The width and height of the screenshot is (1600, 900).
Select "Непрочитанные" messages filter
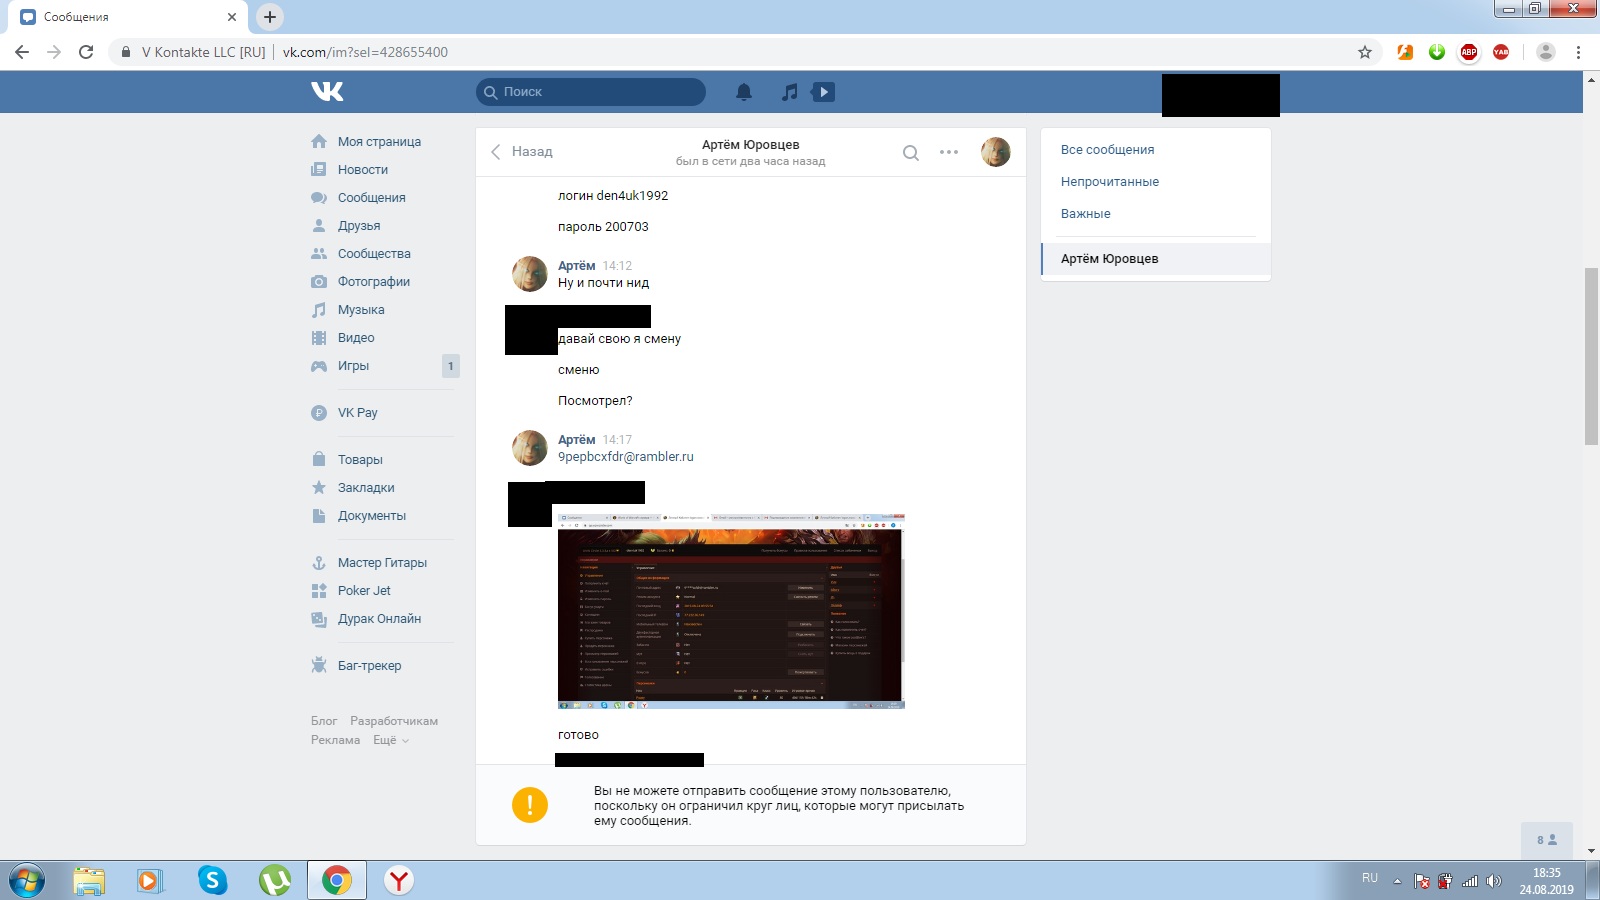1109,182
